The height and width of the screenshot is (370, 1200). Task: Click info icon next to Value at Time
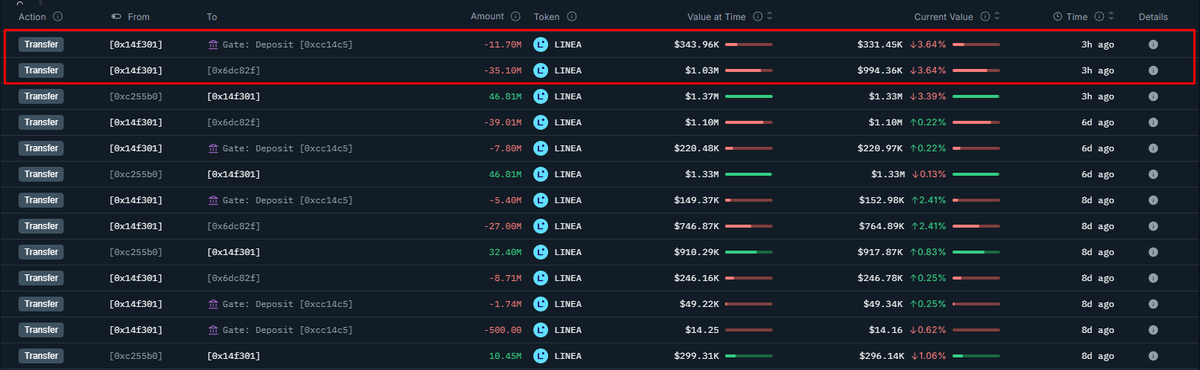757,17
